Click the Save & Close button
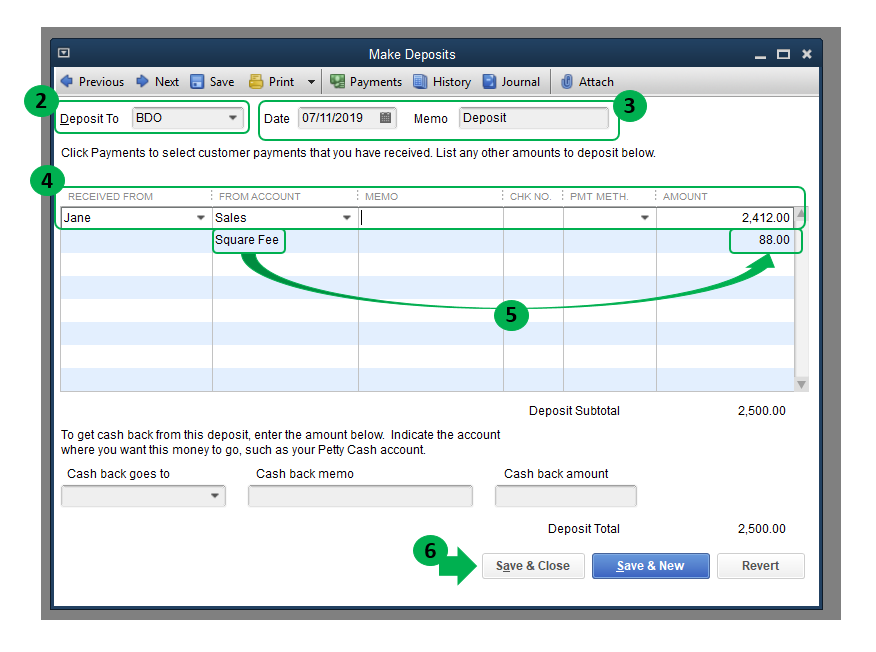Viewport: 876px width, 652px height. [533, 566]
